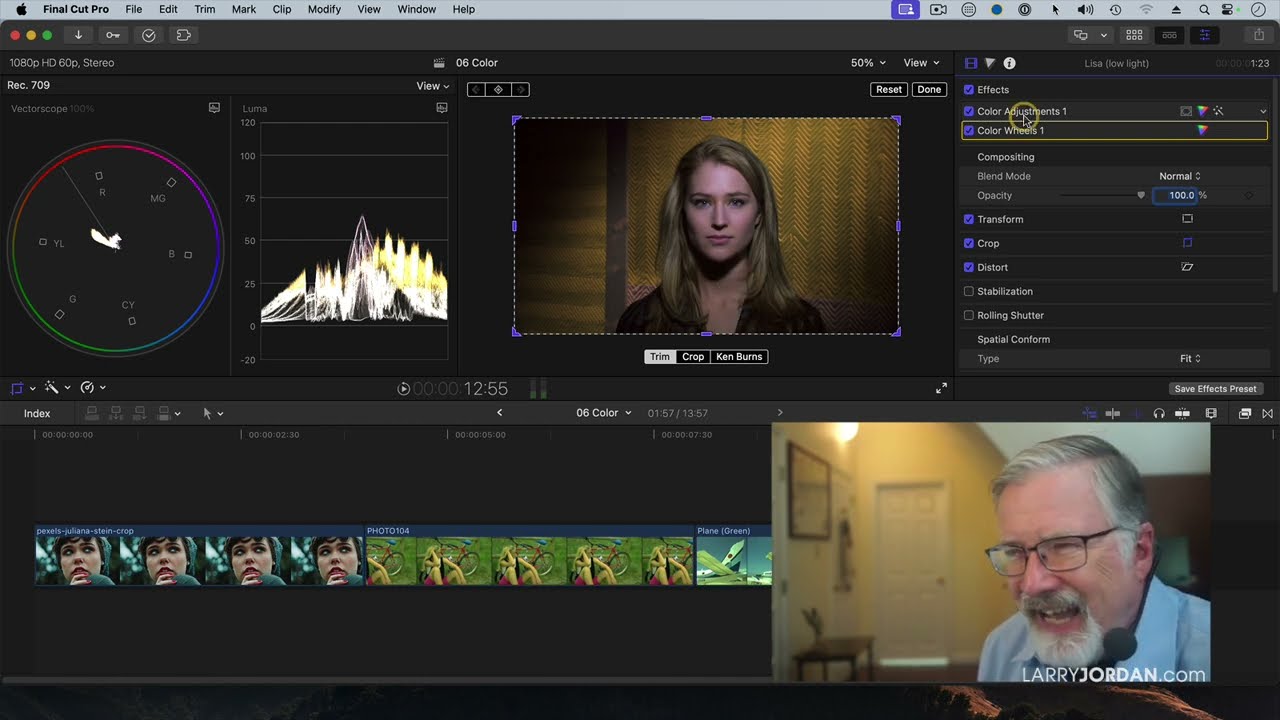
Task: Click the magic wand icon on Color Adjustments 1
Action: tap(1218, 111)
